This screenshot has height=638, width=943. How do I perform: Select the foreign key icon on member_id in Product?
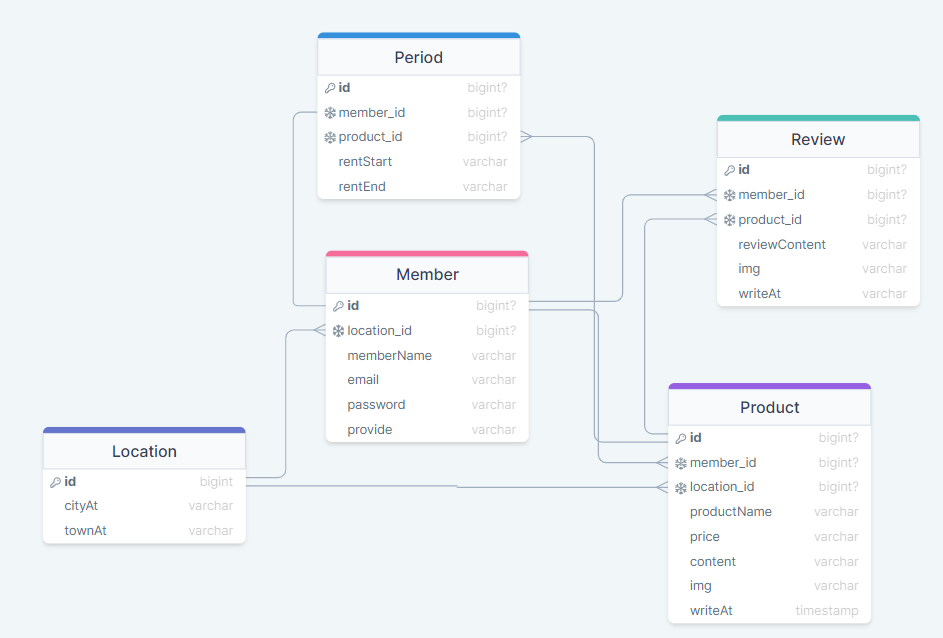pos(680,462)
